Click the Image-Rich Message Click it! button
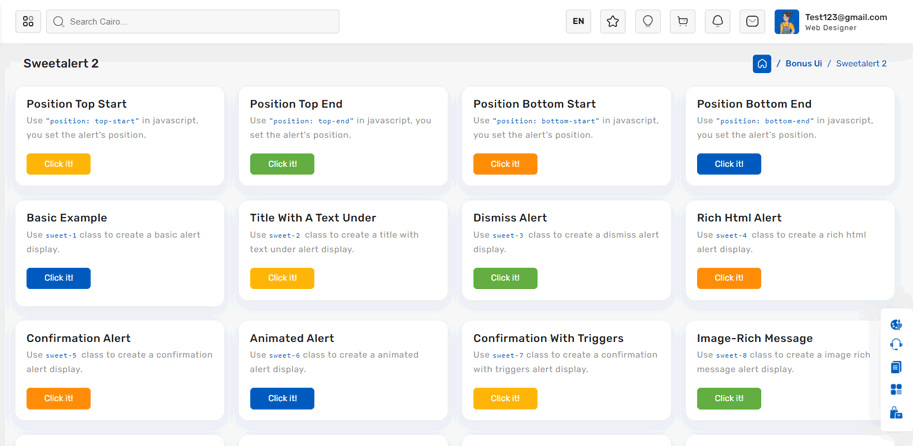Image resolution: width=913 pixels, height=446 pixels. [729, 398]
